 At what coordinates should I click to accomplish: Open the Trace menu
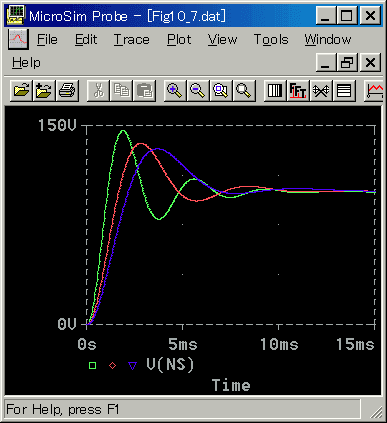tap(132, 40)
